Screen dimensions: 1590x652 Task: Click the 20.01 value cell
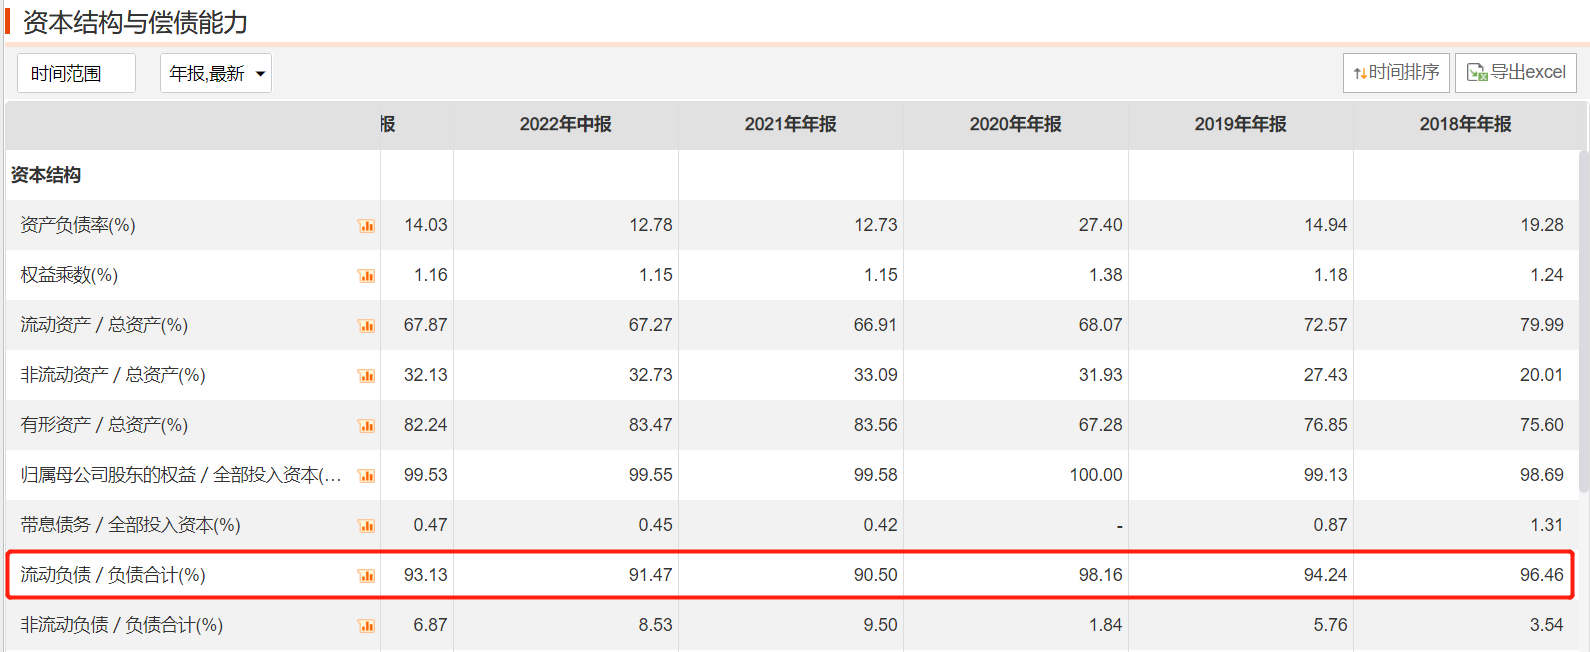1541,375
